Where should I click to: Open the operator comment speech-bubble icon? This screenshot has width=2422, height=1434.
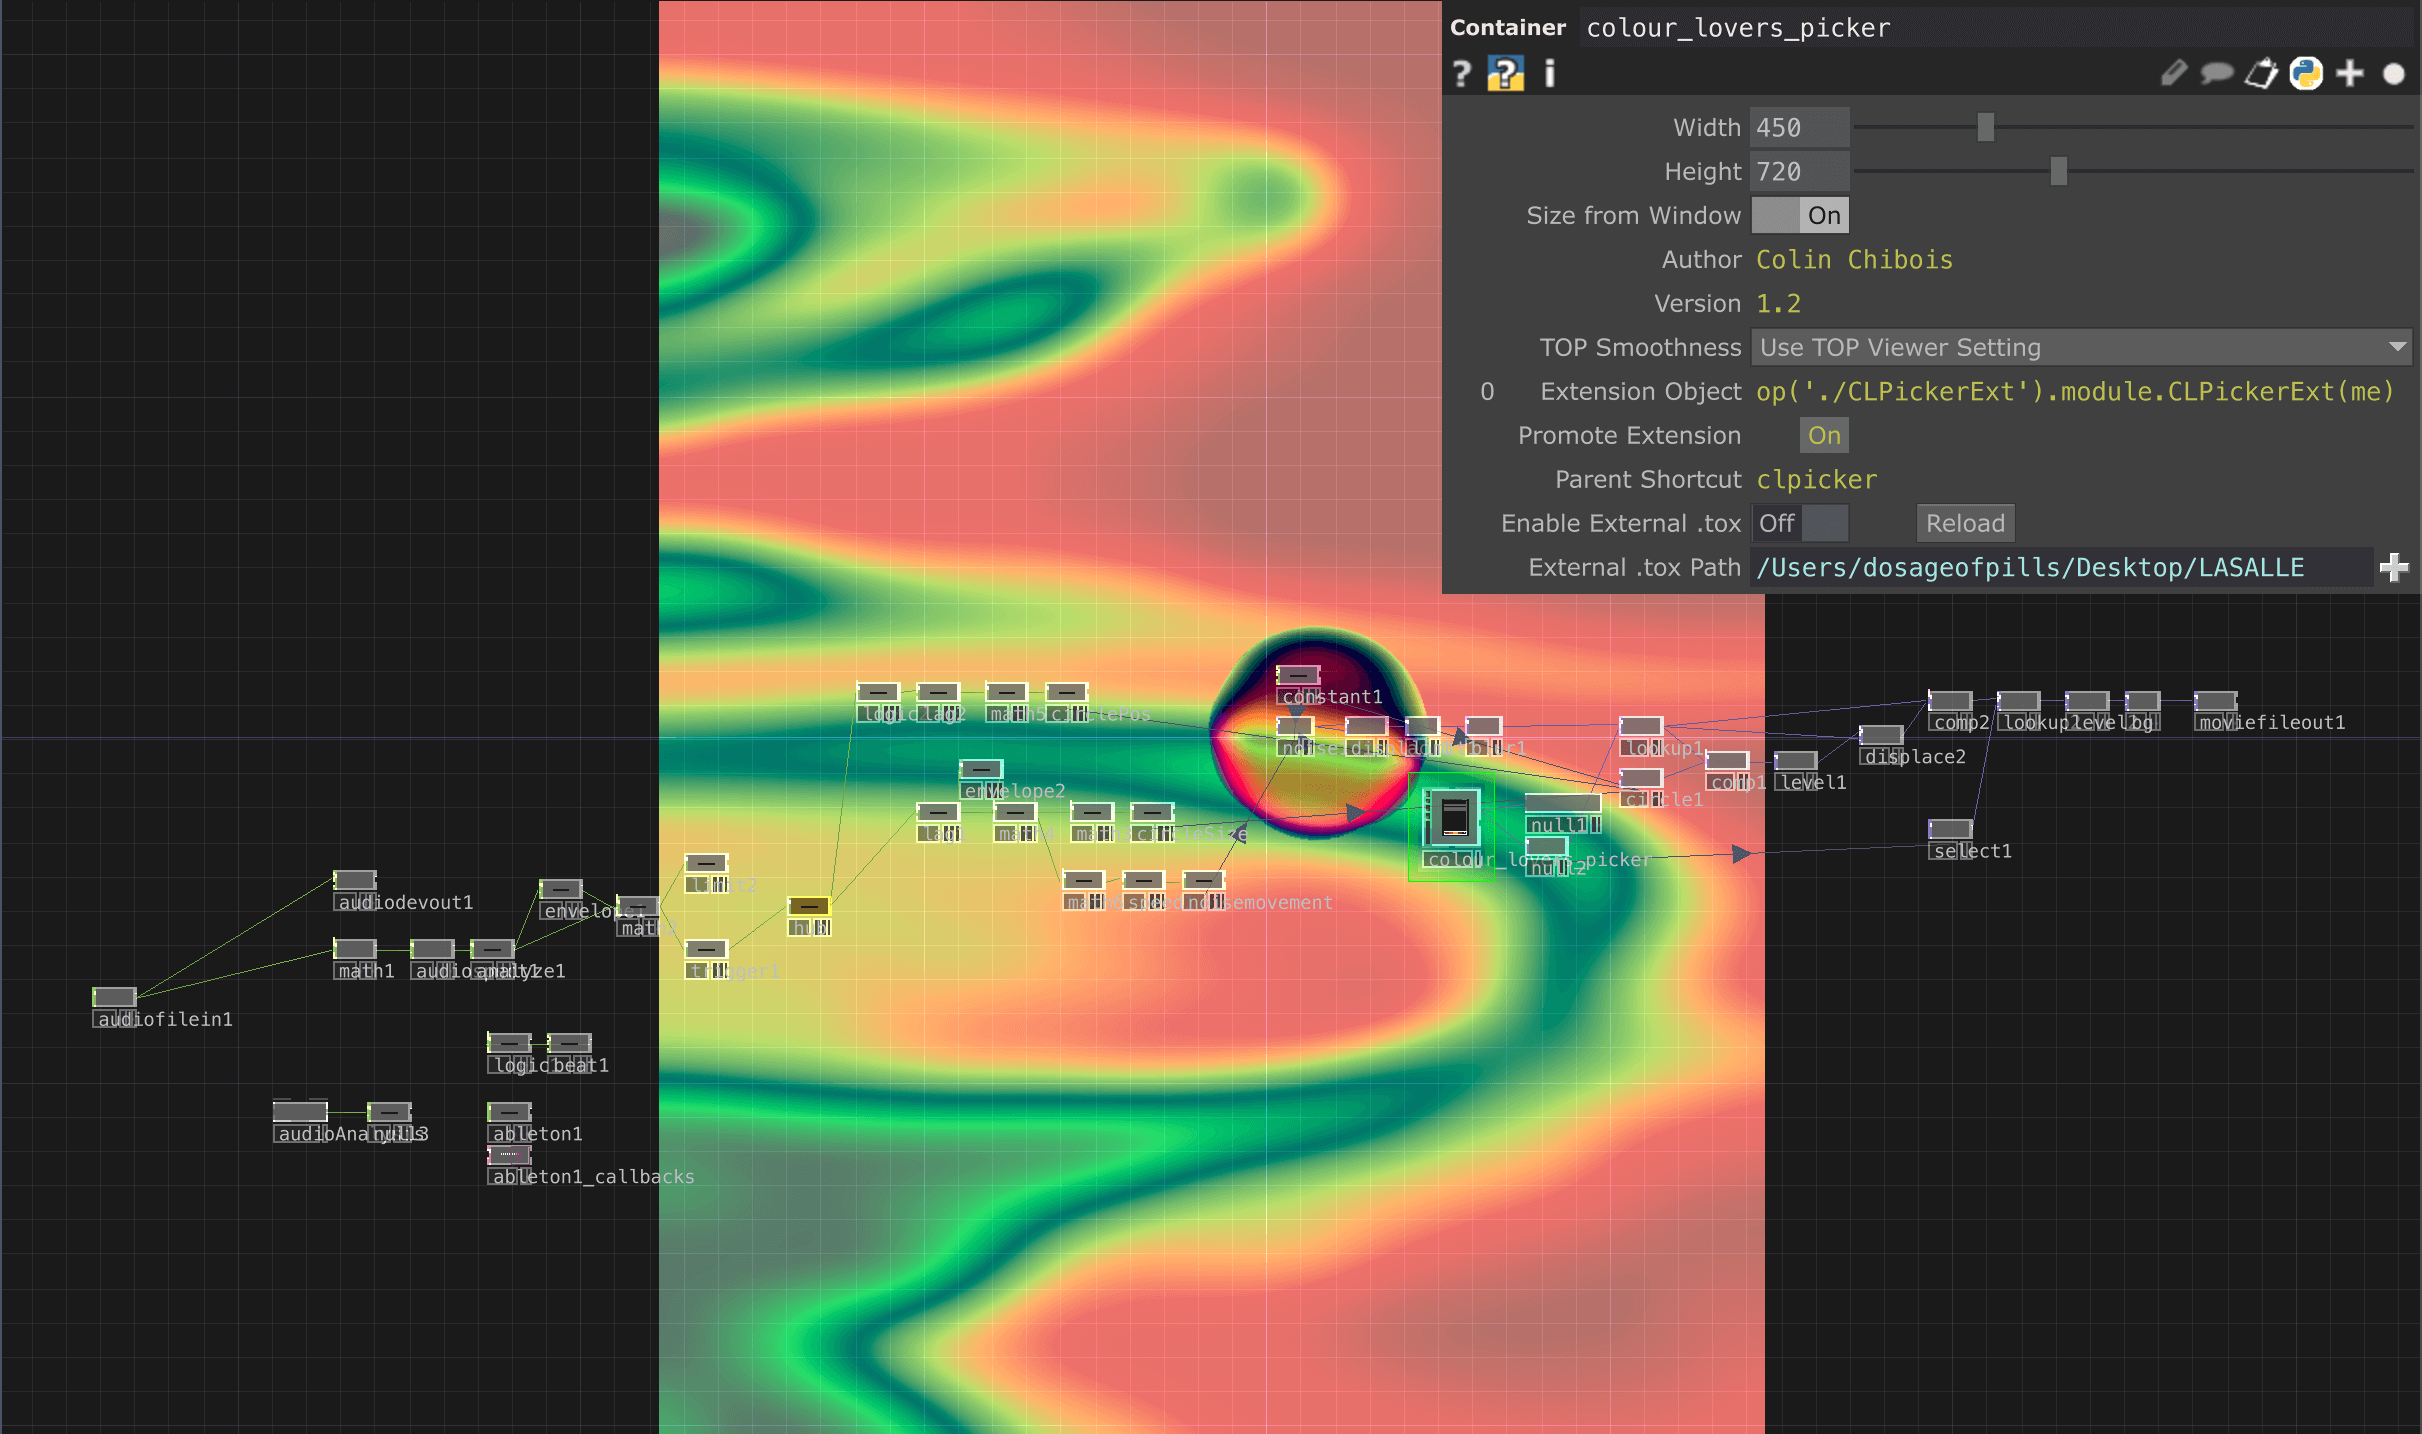click(x=2216, y=74)
